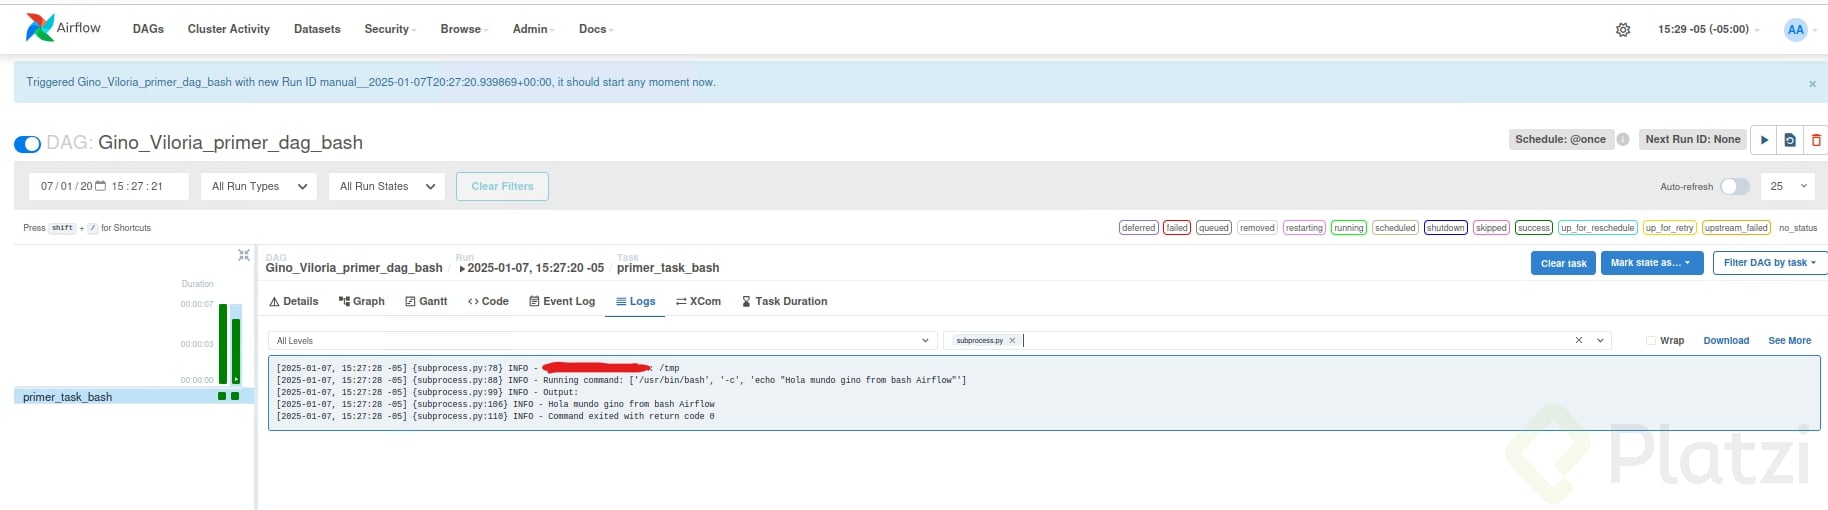
Task: Switch to the Task Duration tab
Action: pyautogui.click(x=784, y=301)
